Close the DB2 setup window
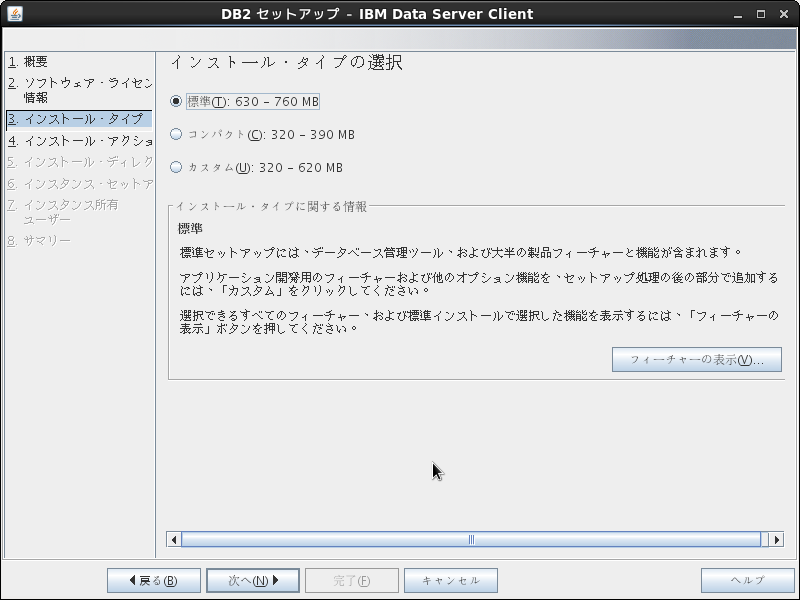The image size is (800, 600). [784, 14]
